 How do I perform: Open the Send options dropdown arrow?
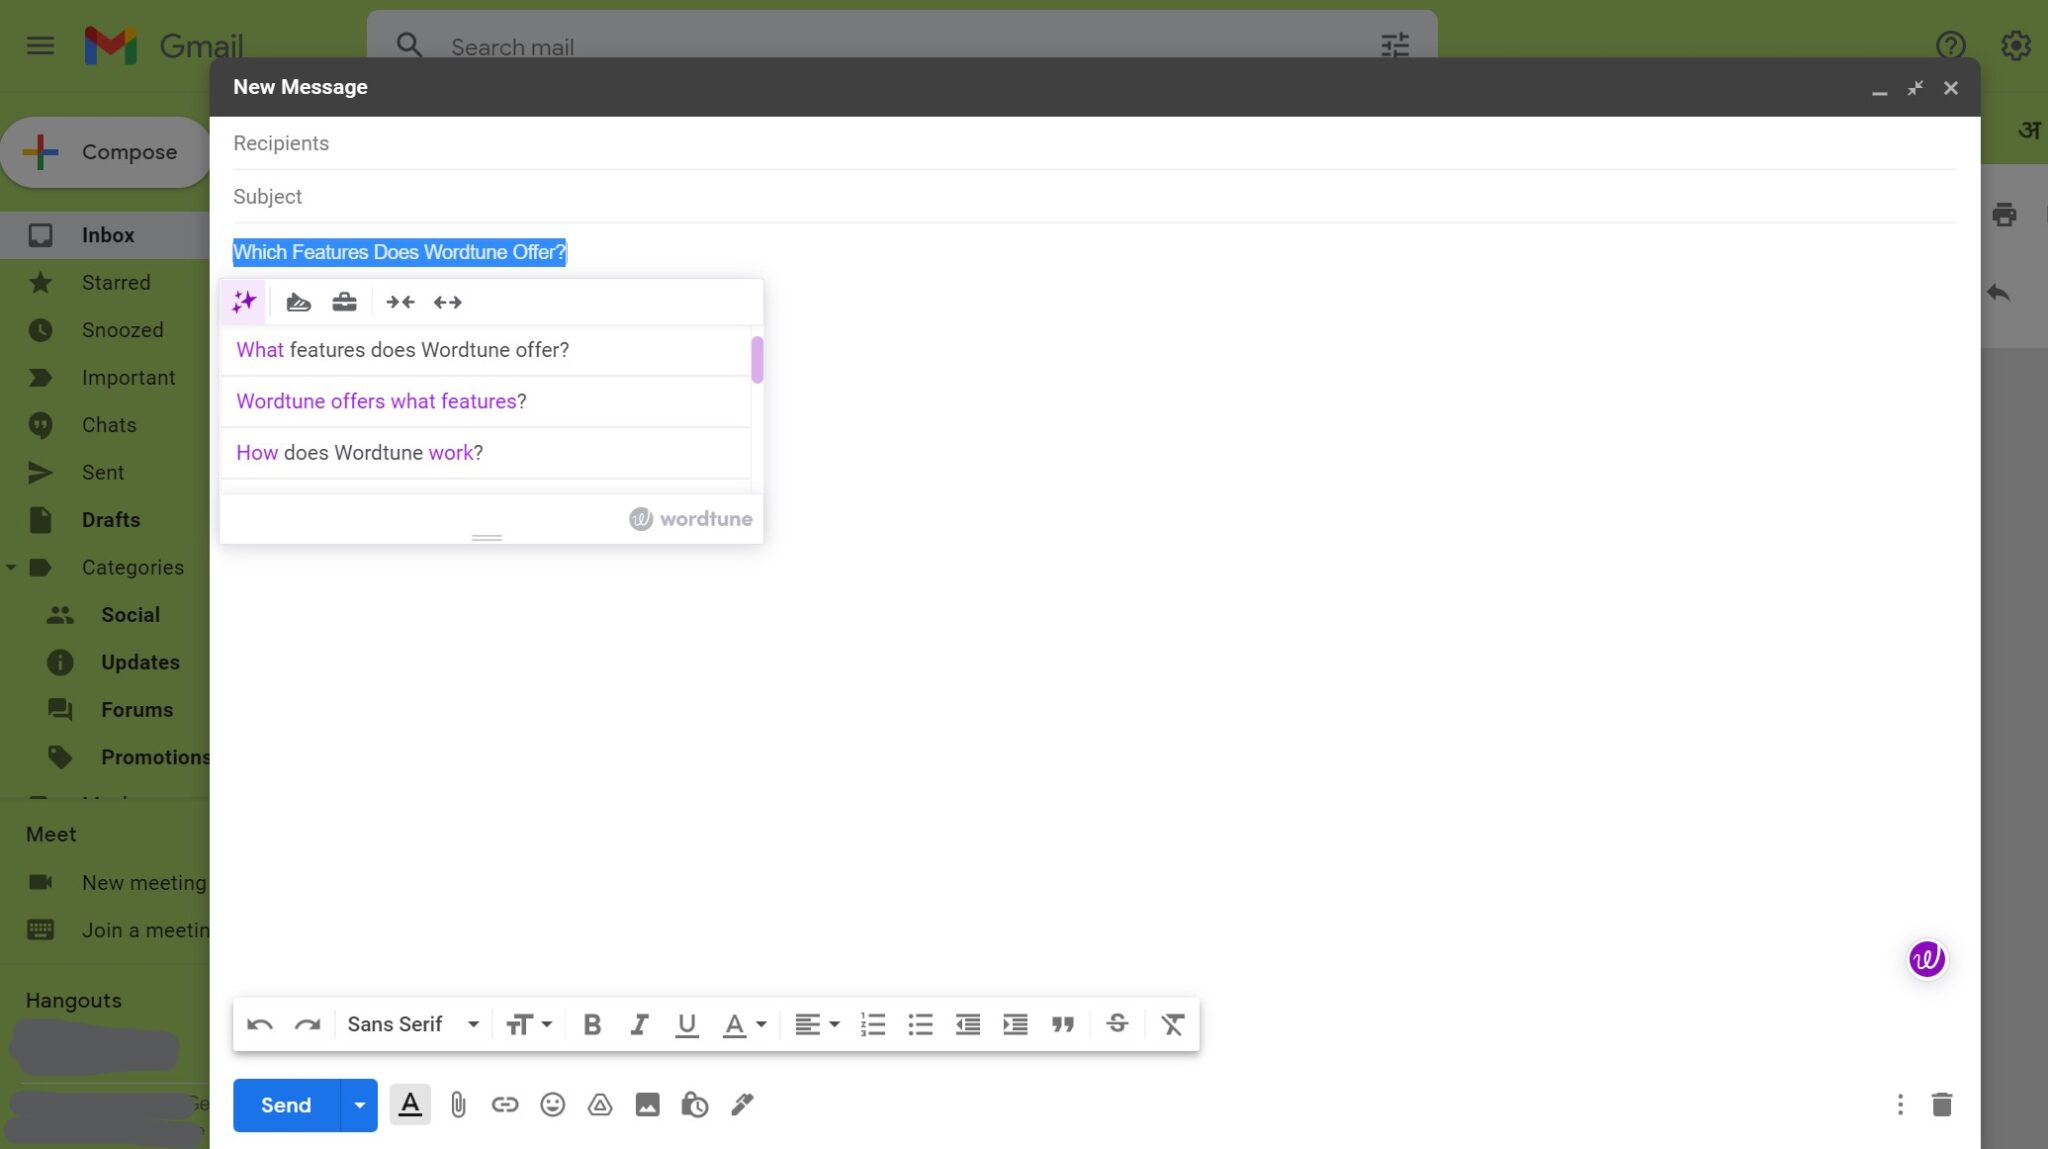click(359, 1105)
